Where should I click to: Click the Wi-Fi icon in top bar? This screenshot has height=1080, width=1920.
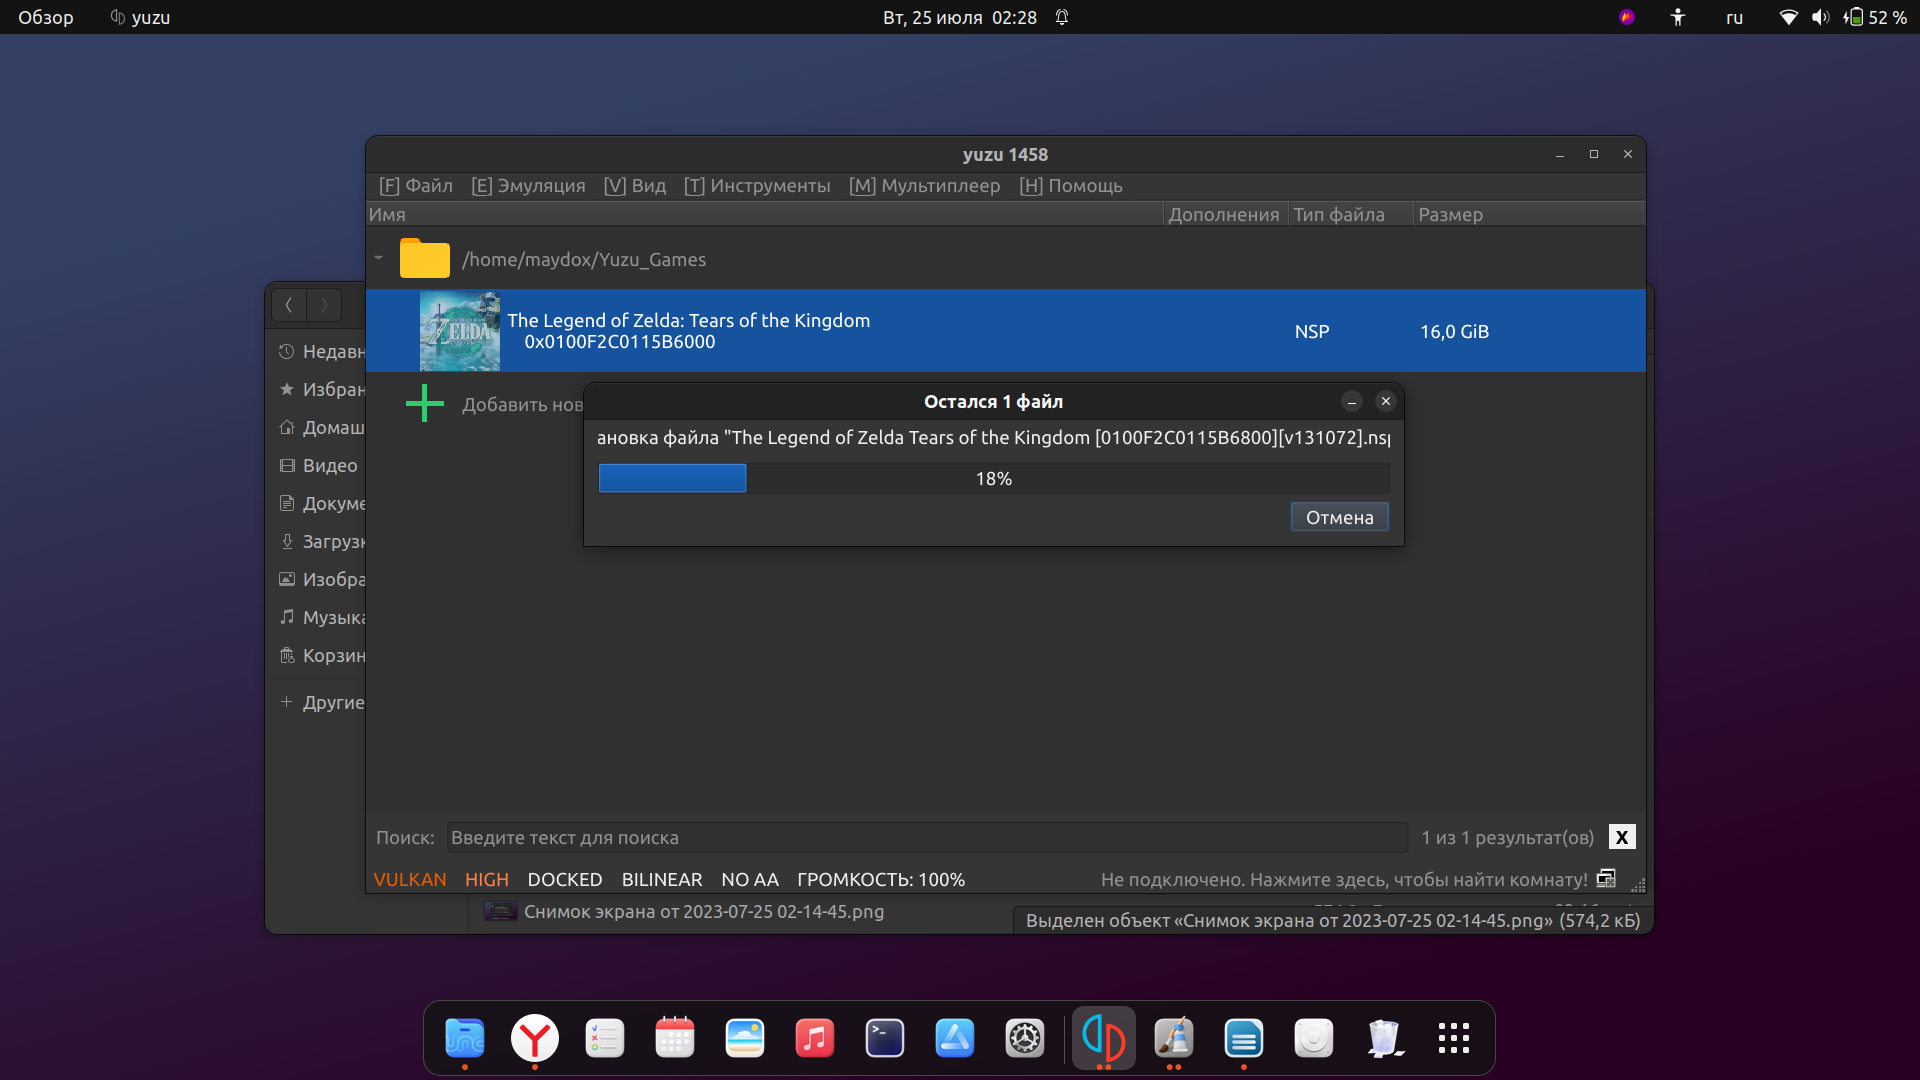(x=1788, y=17)
